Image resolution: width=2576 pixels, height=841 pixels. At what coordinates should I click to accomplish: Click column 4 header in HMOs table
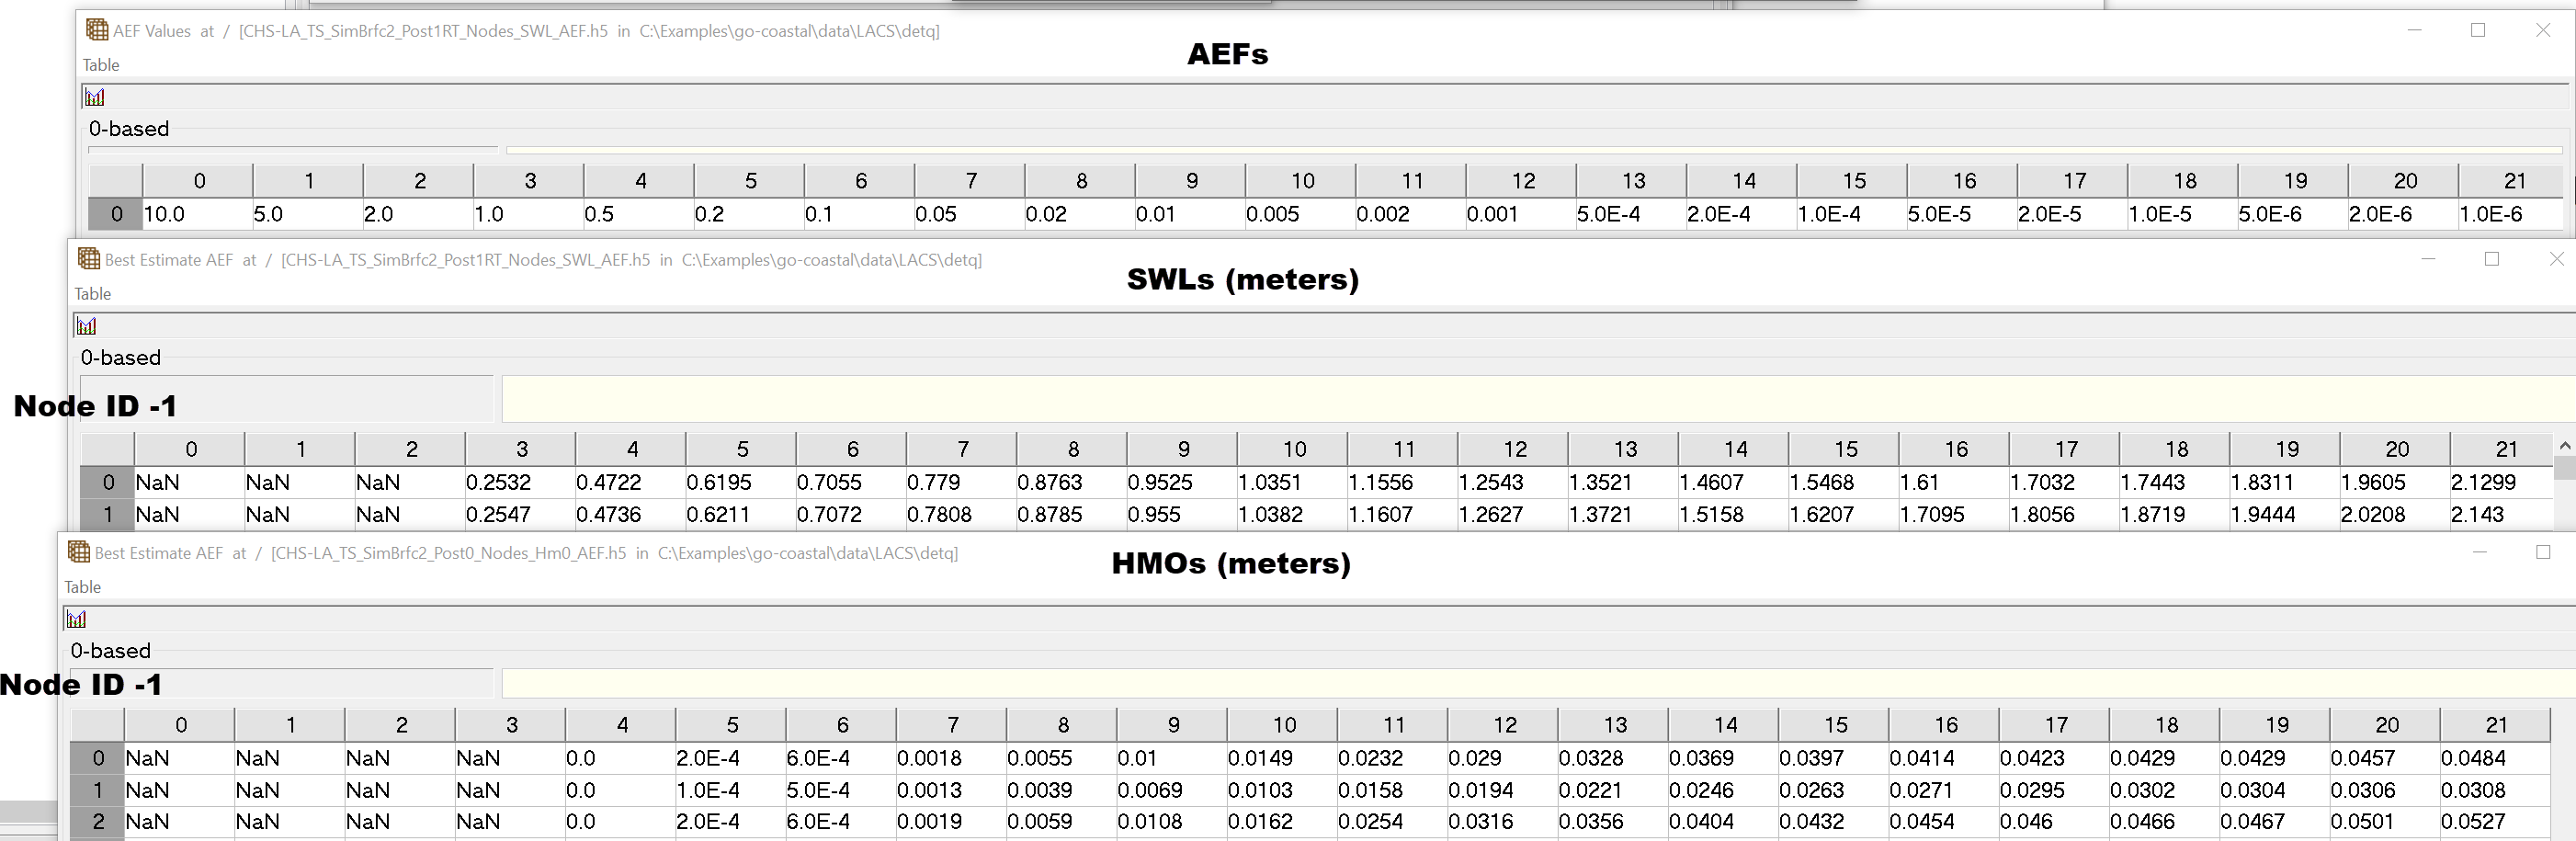click(x=621, y=725)
